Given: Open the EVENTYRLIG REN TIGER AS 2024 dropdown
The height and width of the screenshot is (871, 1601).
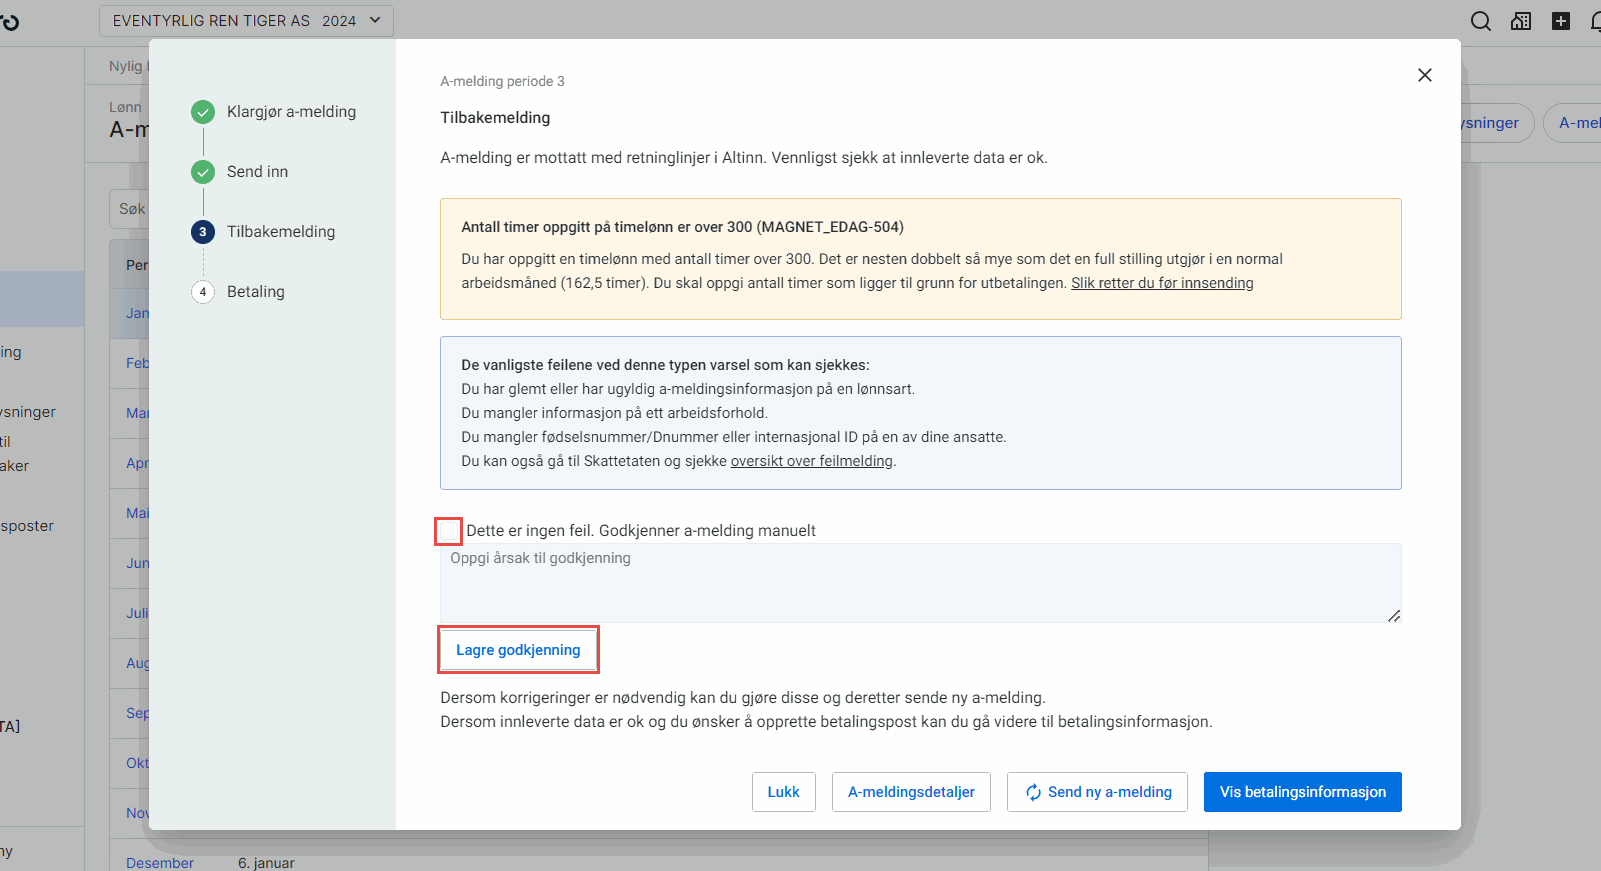Looking at the screenshot, I should (245, 20).
